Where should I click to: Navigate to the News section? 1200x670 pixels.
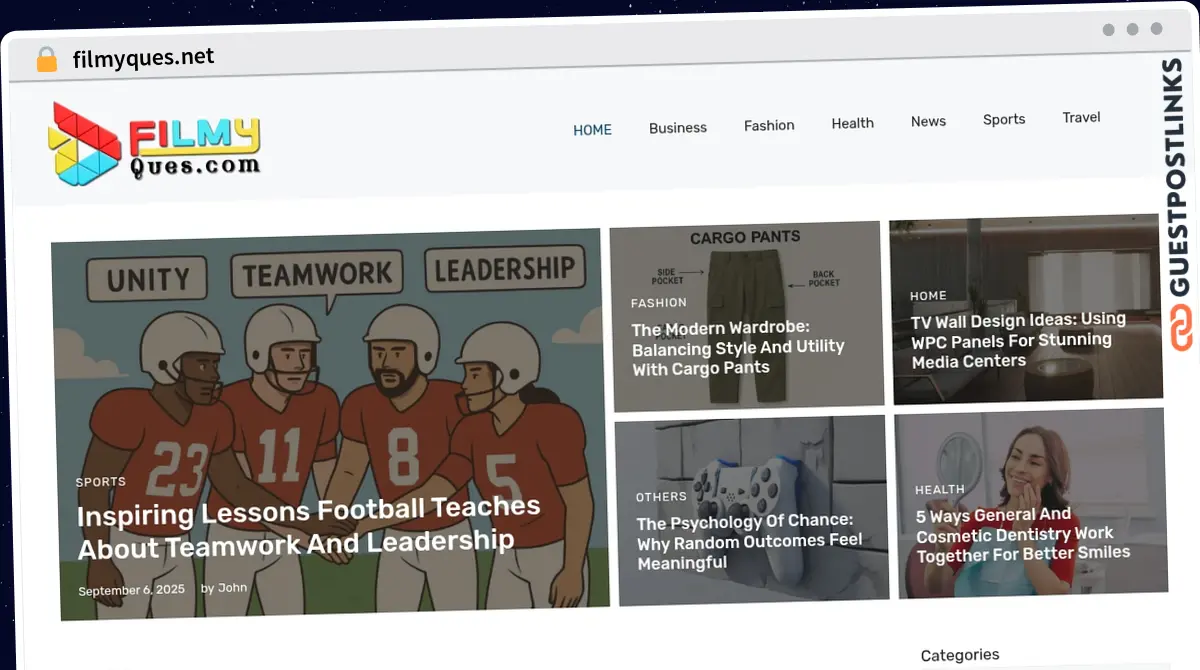click(x=928, y=121)
